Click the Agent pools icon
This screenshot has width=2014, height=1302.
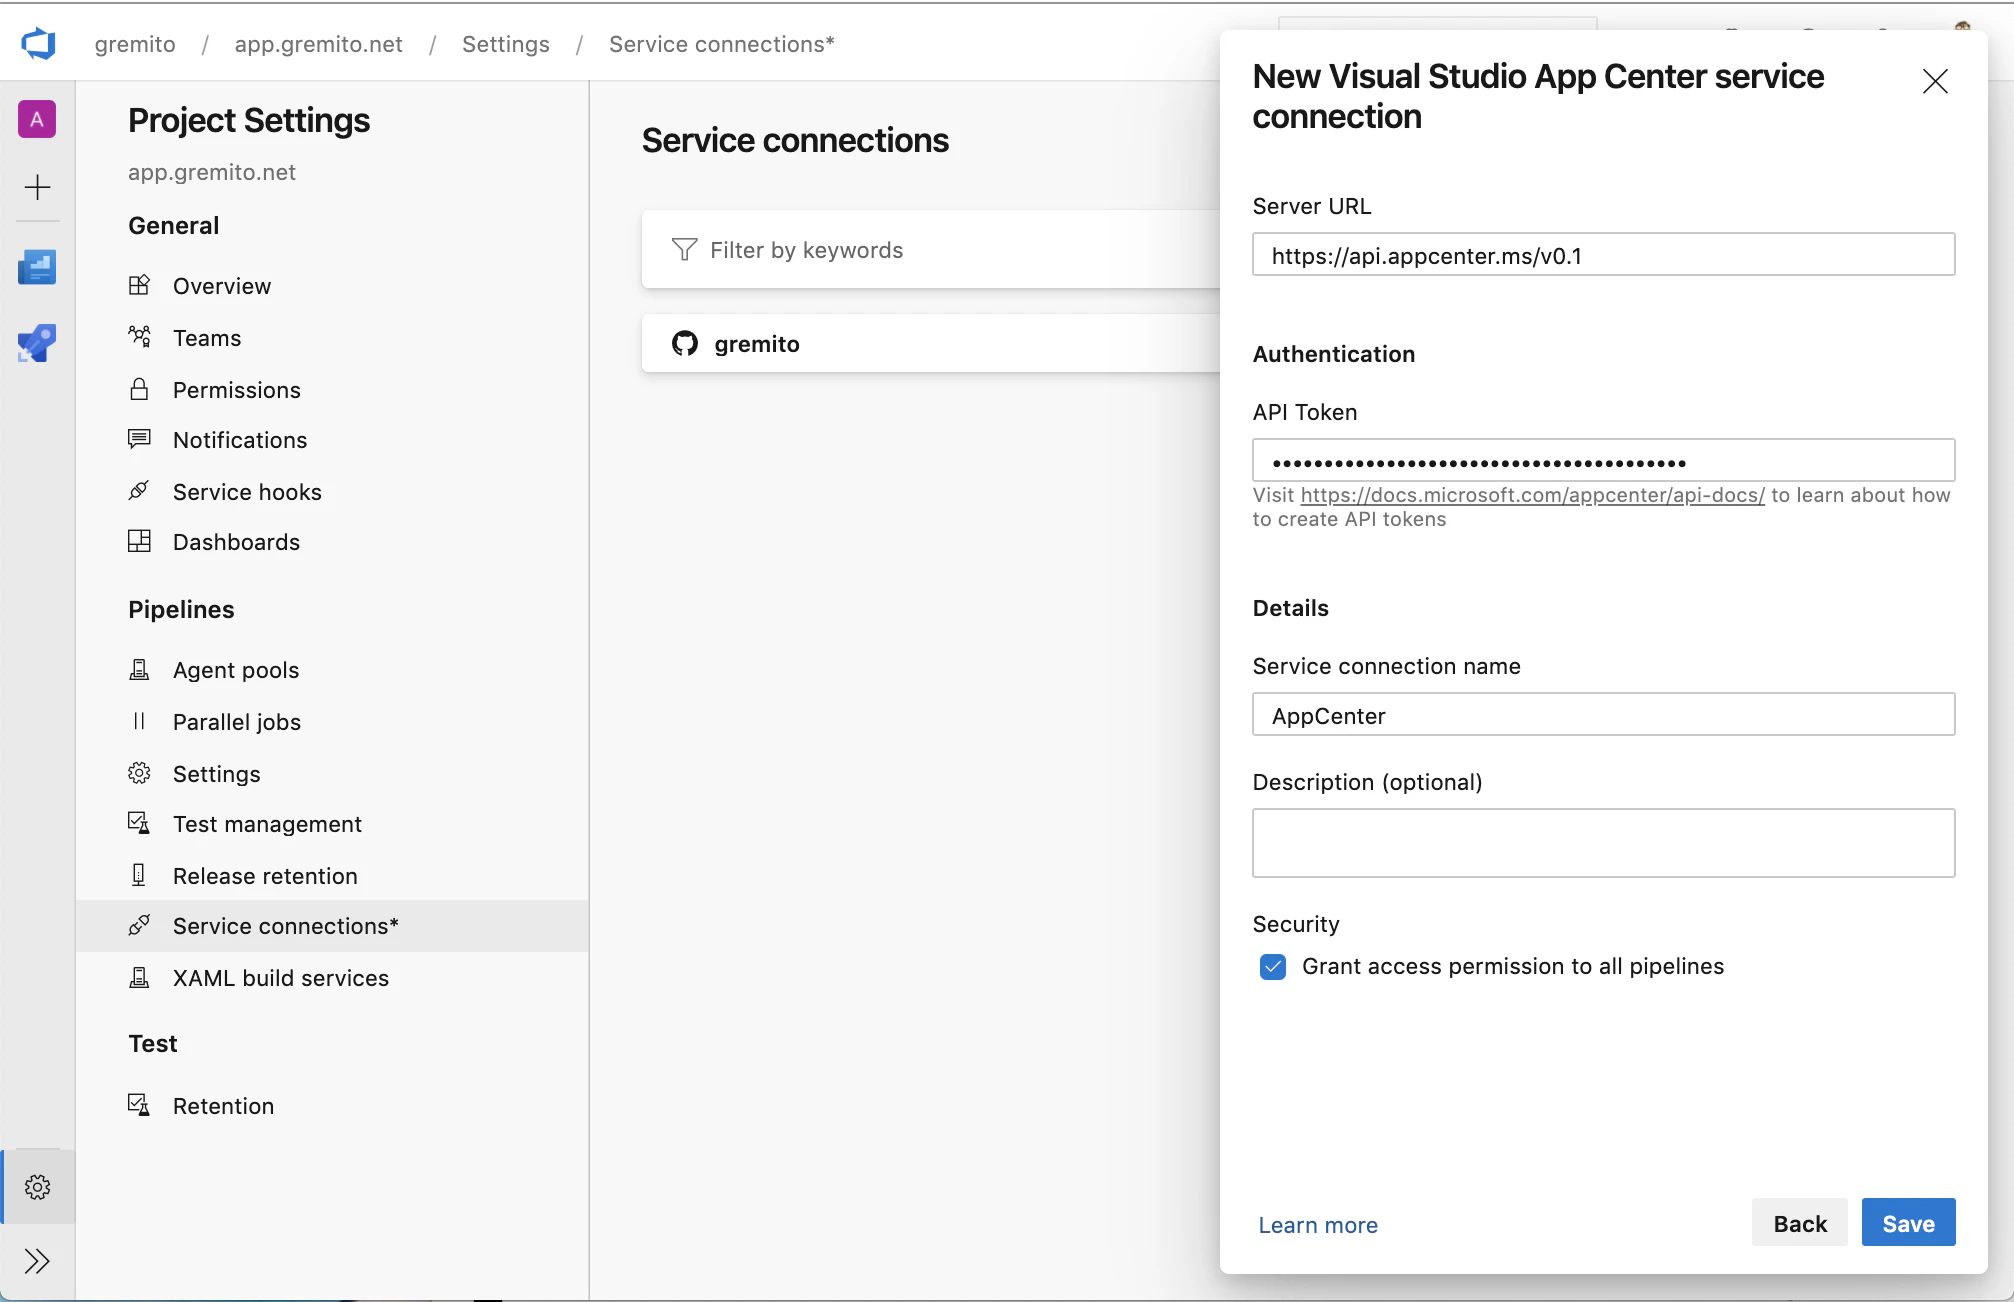pos(139,669)
